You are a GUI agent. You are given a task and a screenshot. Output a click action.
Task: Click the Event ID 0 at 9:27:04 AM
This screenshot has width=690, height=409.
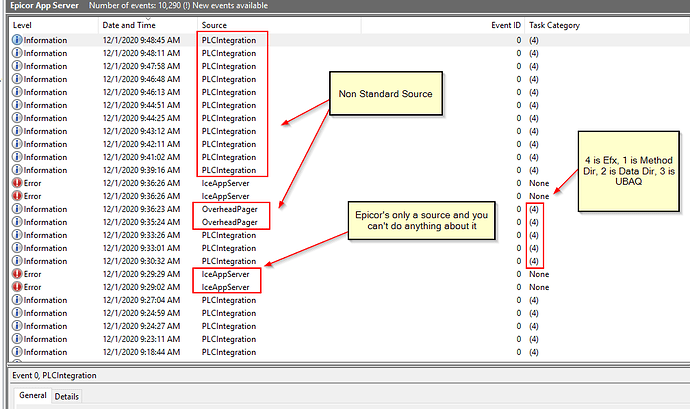coord(519,300)
